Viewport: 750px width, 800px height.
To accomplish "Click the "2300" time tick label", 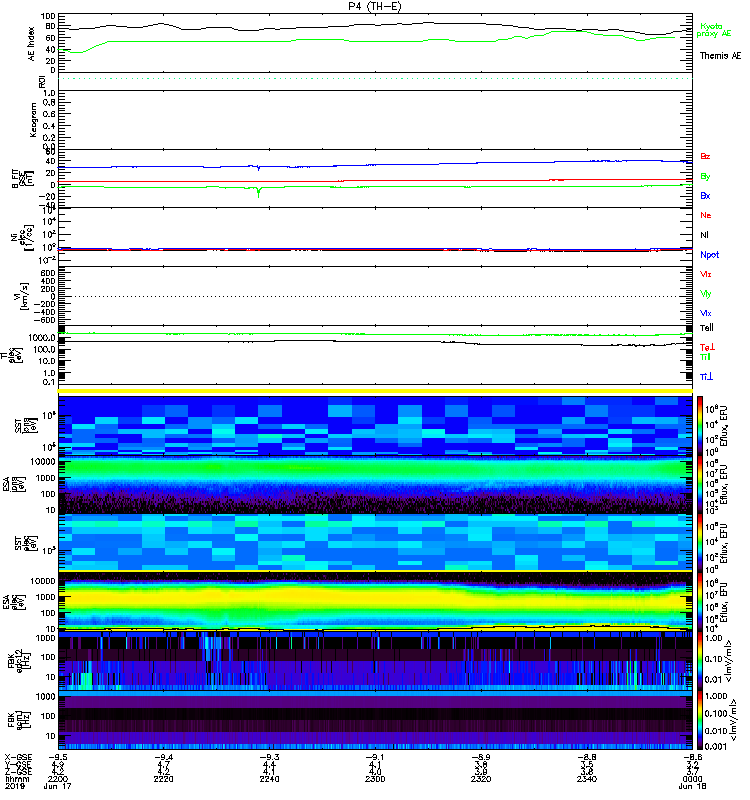I will tap(375, 779).
